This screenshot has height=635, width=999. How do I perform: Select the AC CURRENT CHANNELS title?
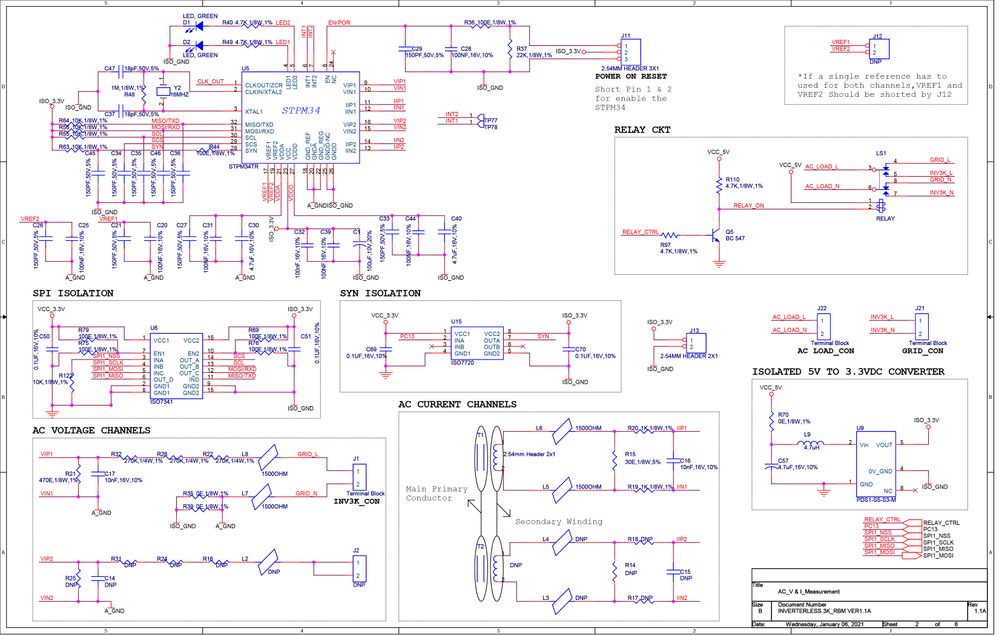457,404
